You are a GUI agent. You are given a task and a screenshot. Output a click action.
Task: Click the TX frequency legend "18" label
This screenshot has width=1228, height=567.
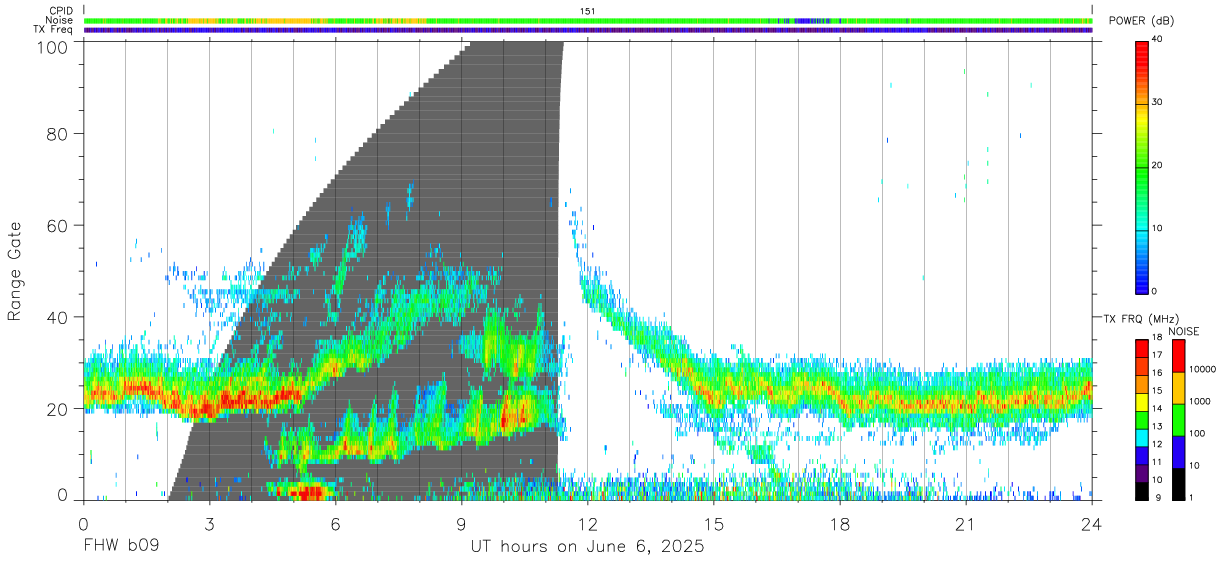click(1155, 337)
